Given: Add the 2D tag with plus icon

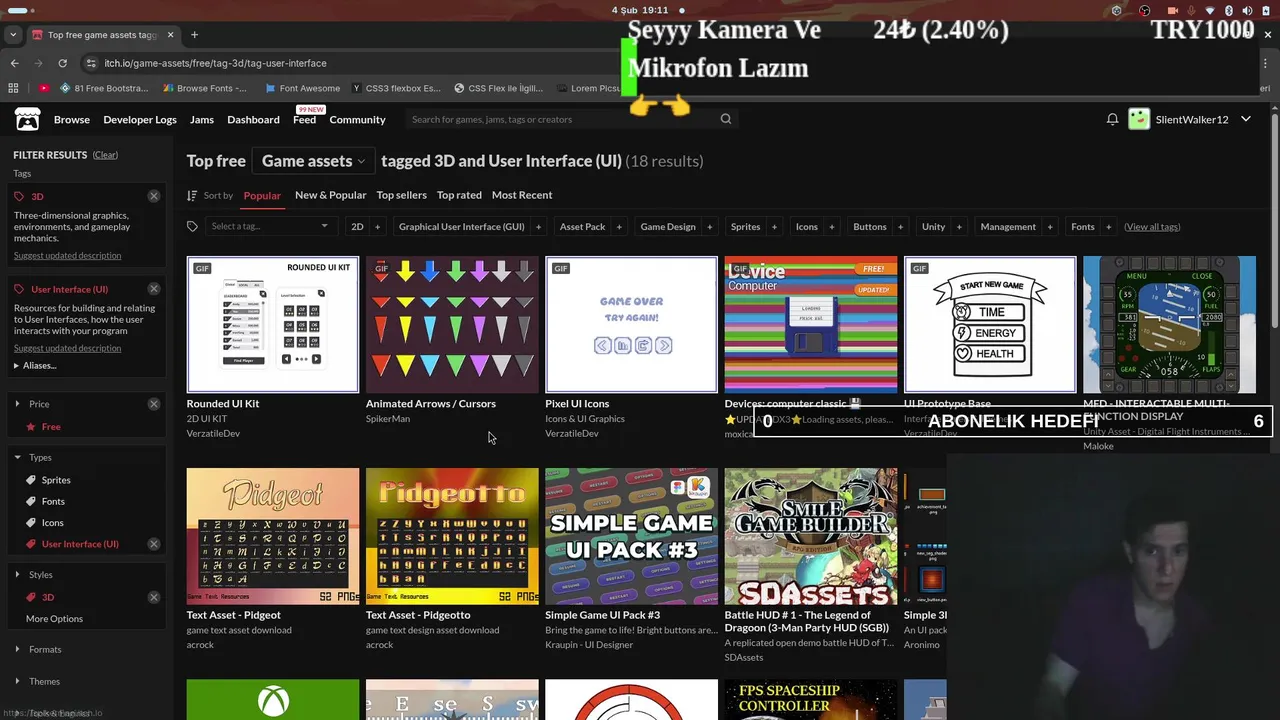Looking at the screenshot, I should pyautogui.click(x=377, y=227).
